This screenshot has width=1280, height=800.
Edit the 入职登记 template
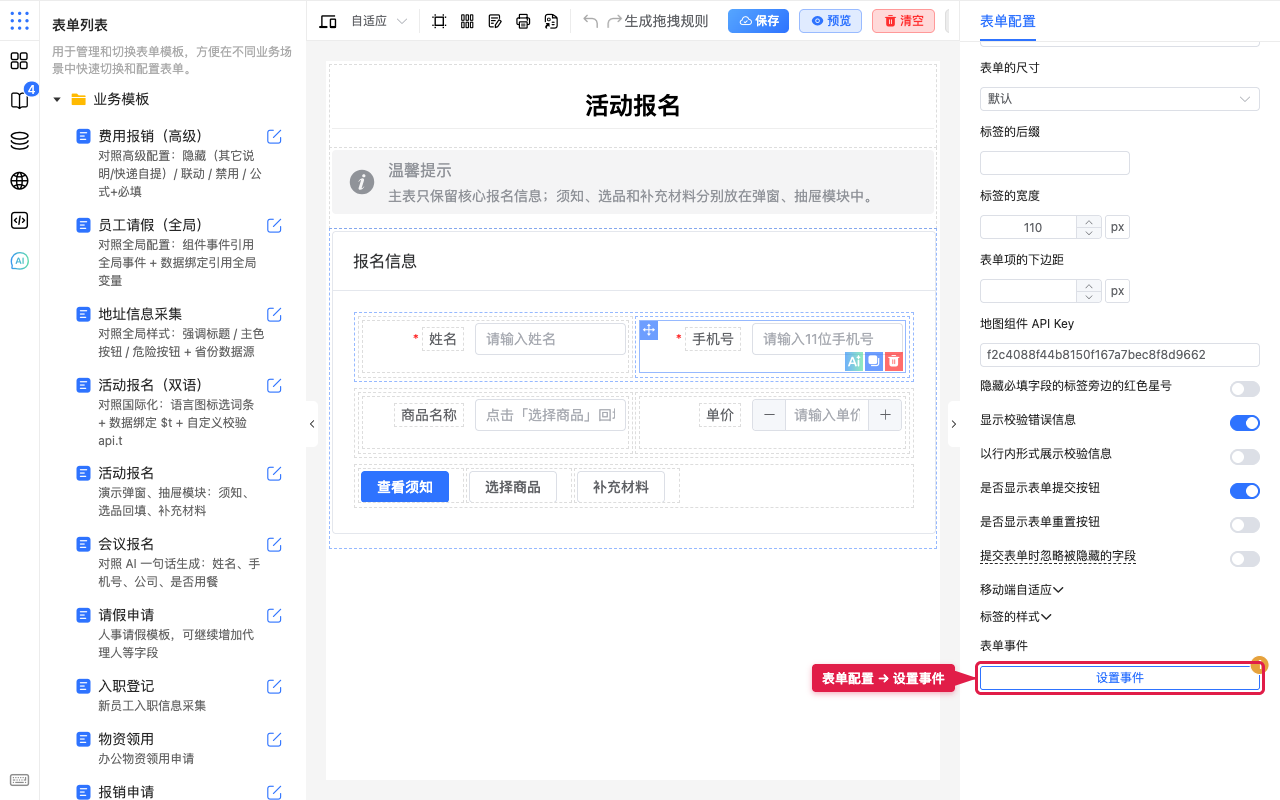click(274, 687)
